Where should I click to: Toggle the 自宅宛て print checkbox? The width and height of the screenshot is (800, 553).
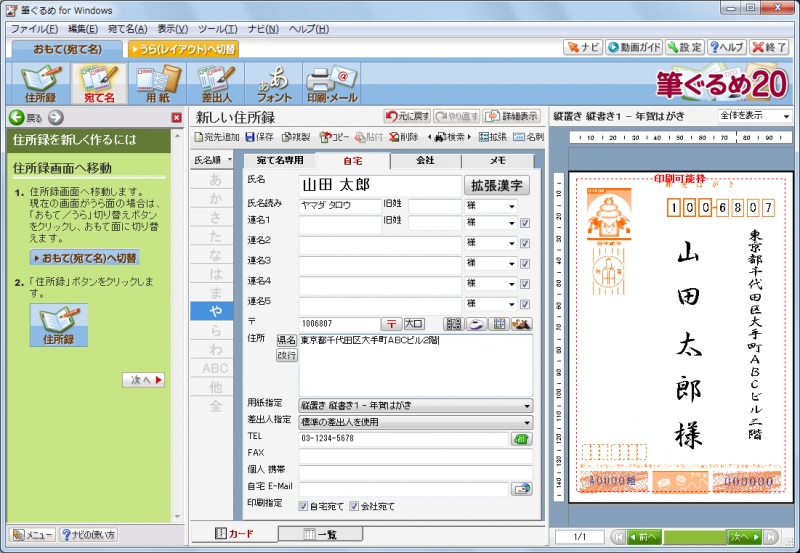[303, 506]
